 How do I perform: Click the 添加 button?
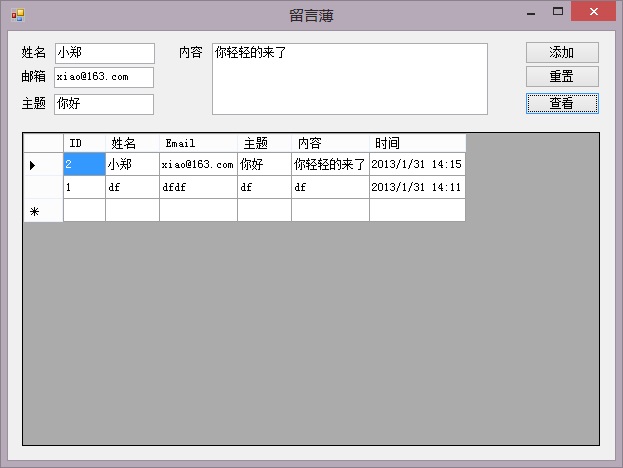click(x=562, y=53)
